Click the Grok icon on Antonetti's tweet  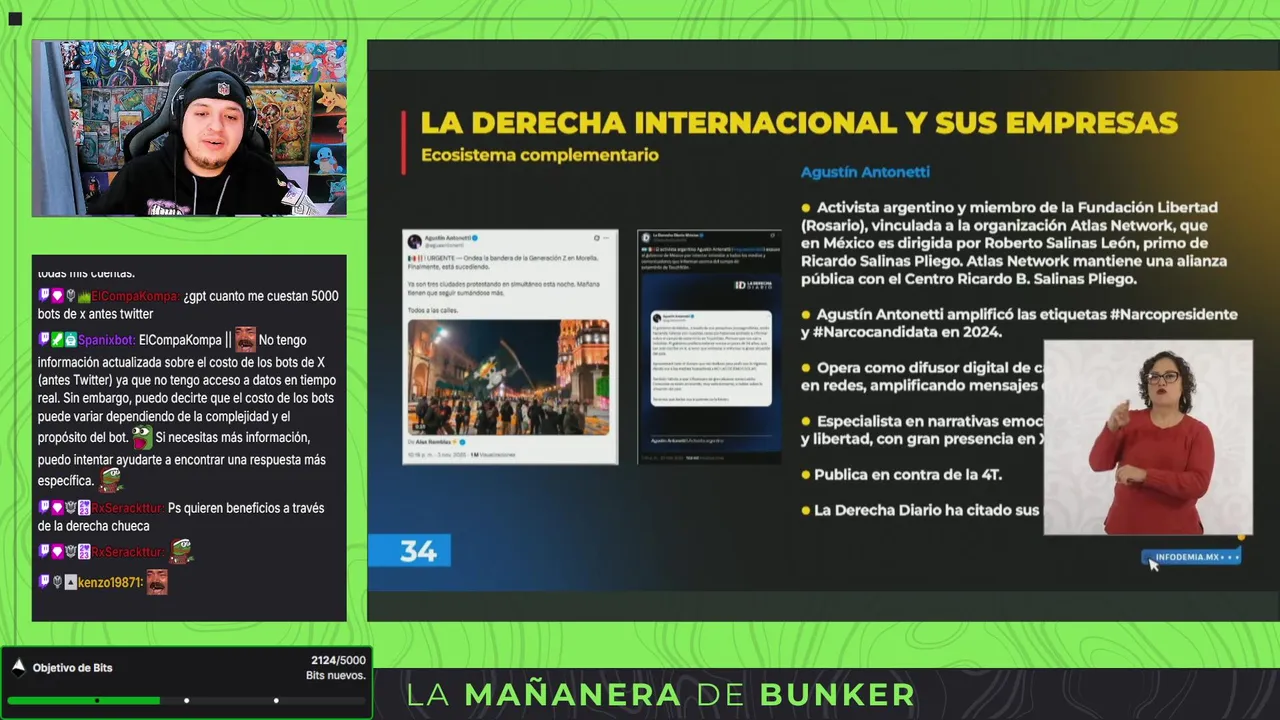(x=597, y=238)
